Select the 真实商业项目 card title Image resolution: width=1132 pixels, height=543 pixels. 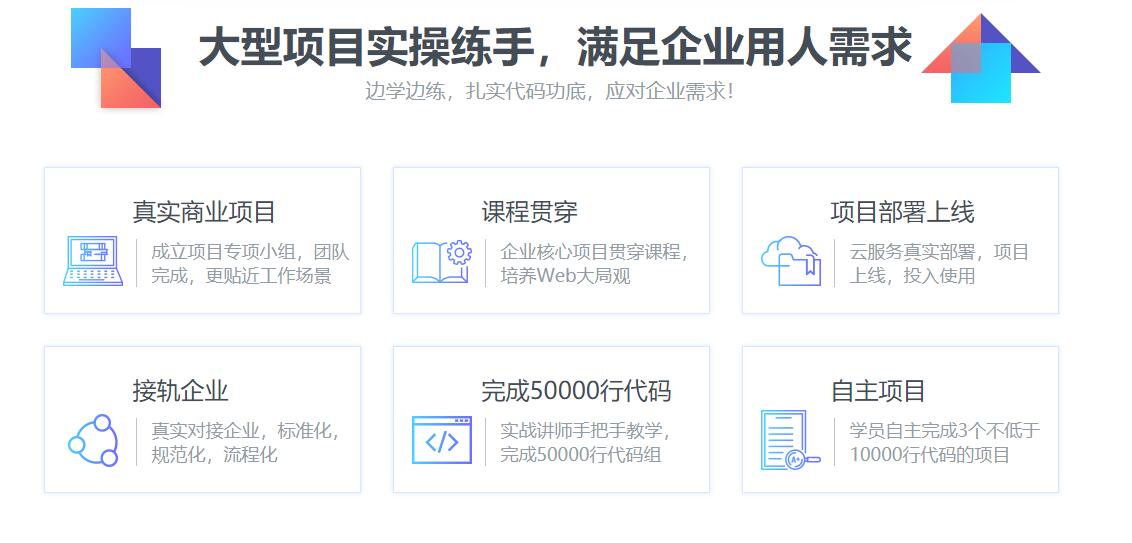pyautogui.click(x=203, y=212)
